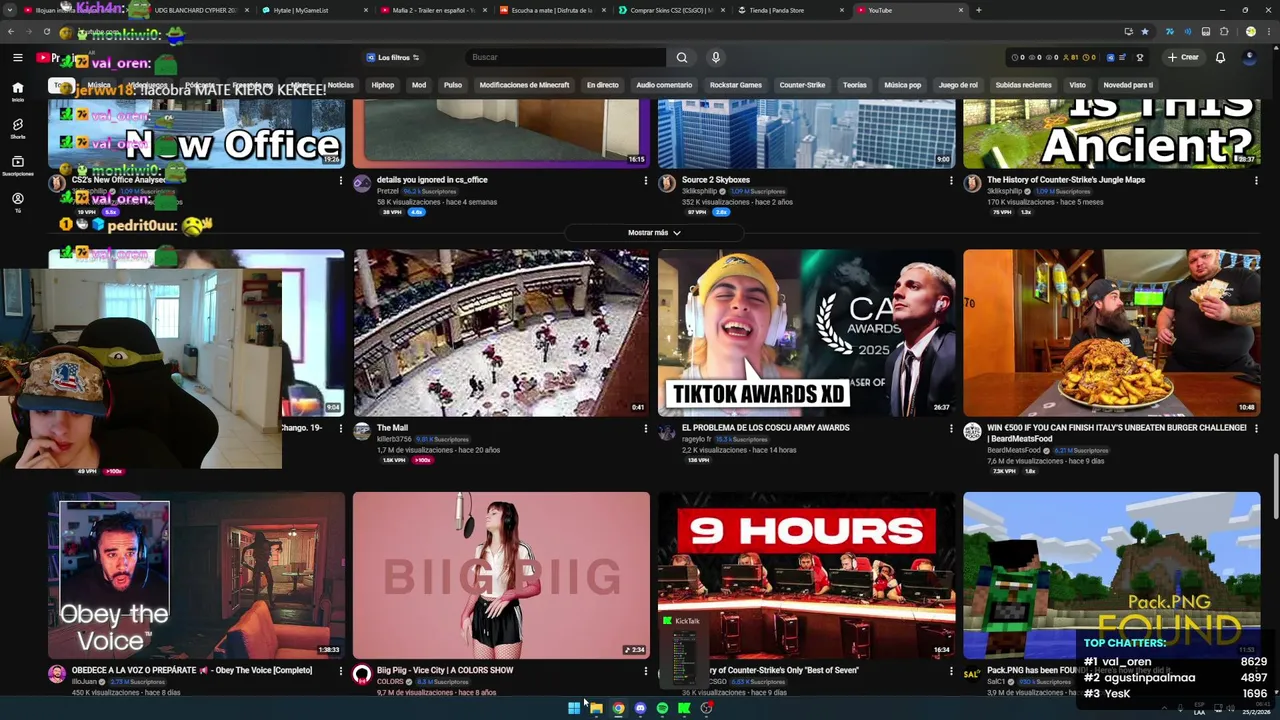Screen dimensions: 1280x720
Task: Open options for CS2's New Office Analysed video
Action: point(340,181)
